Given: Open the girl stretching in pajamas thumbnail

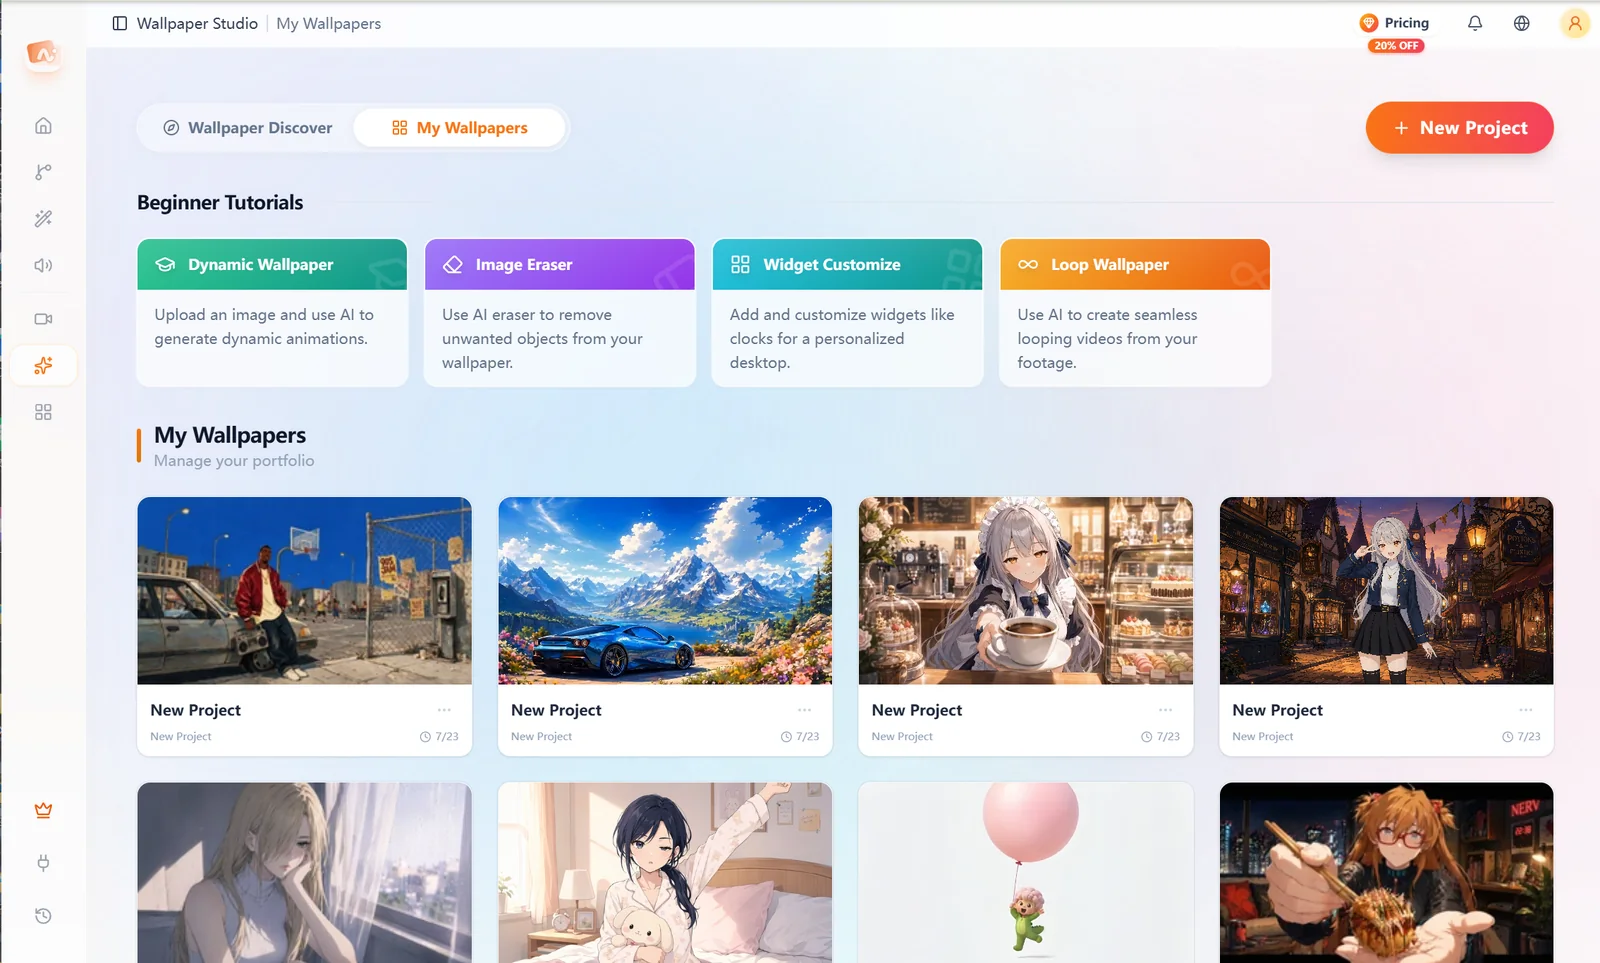Looking at the screenshot, I should pyautogui.click(x=665, y=872).
